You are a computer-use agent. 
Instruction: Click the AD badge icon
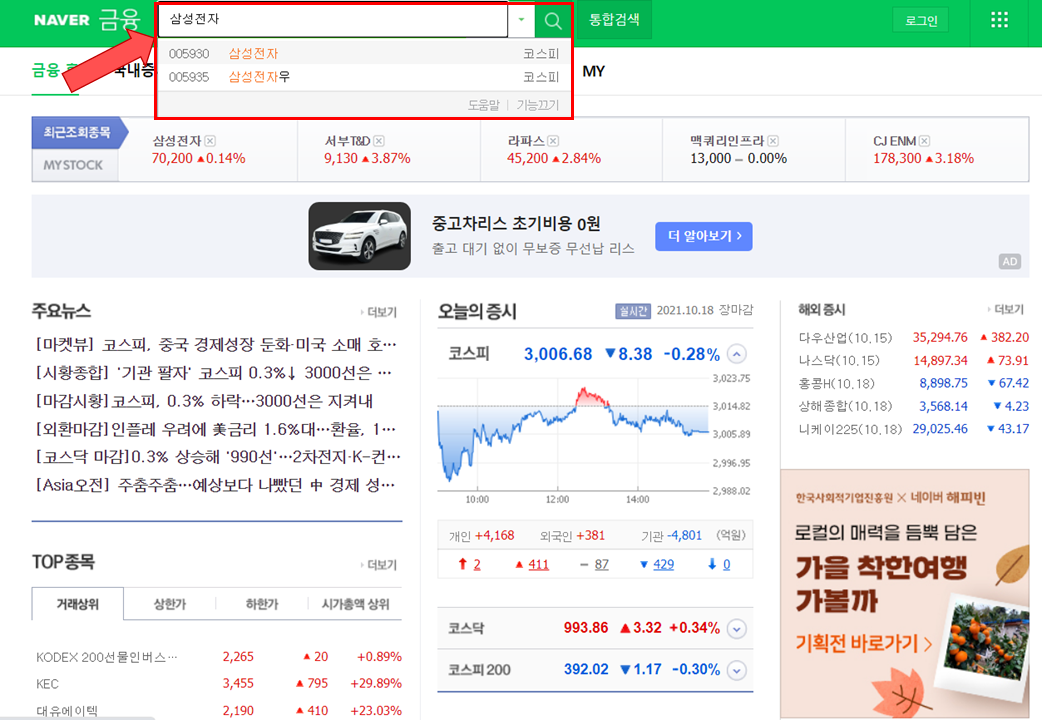click(1009, 261)
